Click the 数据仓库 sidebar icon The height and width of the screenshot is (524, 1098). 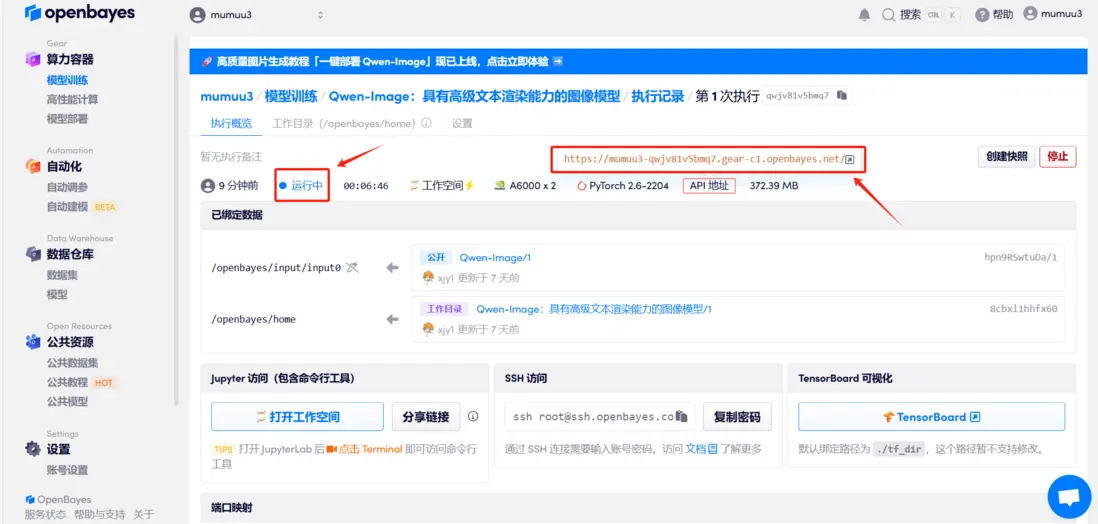[33, 254]
